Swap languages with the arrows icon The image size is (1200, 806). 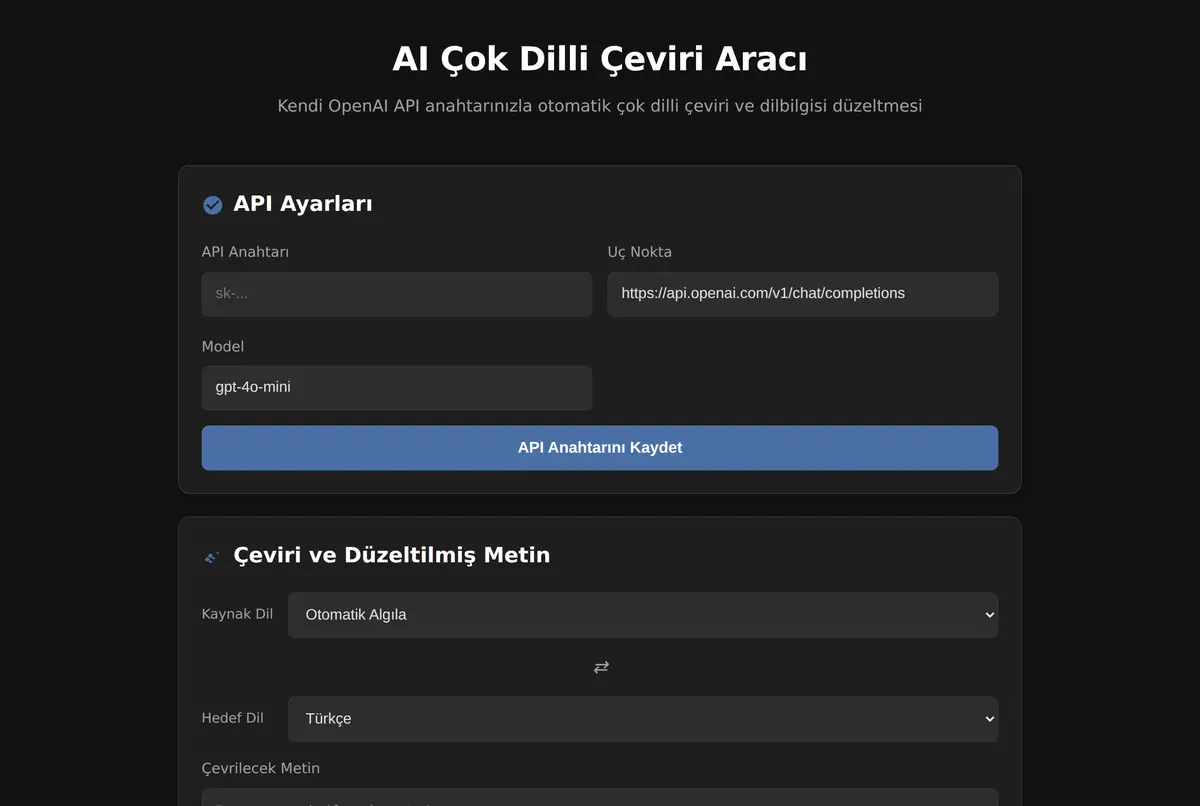click(x=601, y=667)
